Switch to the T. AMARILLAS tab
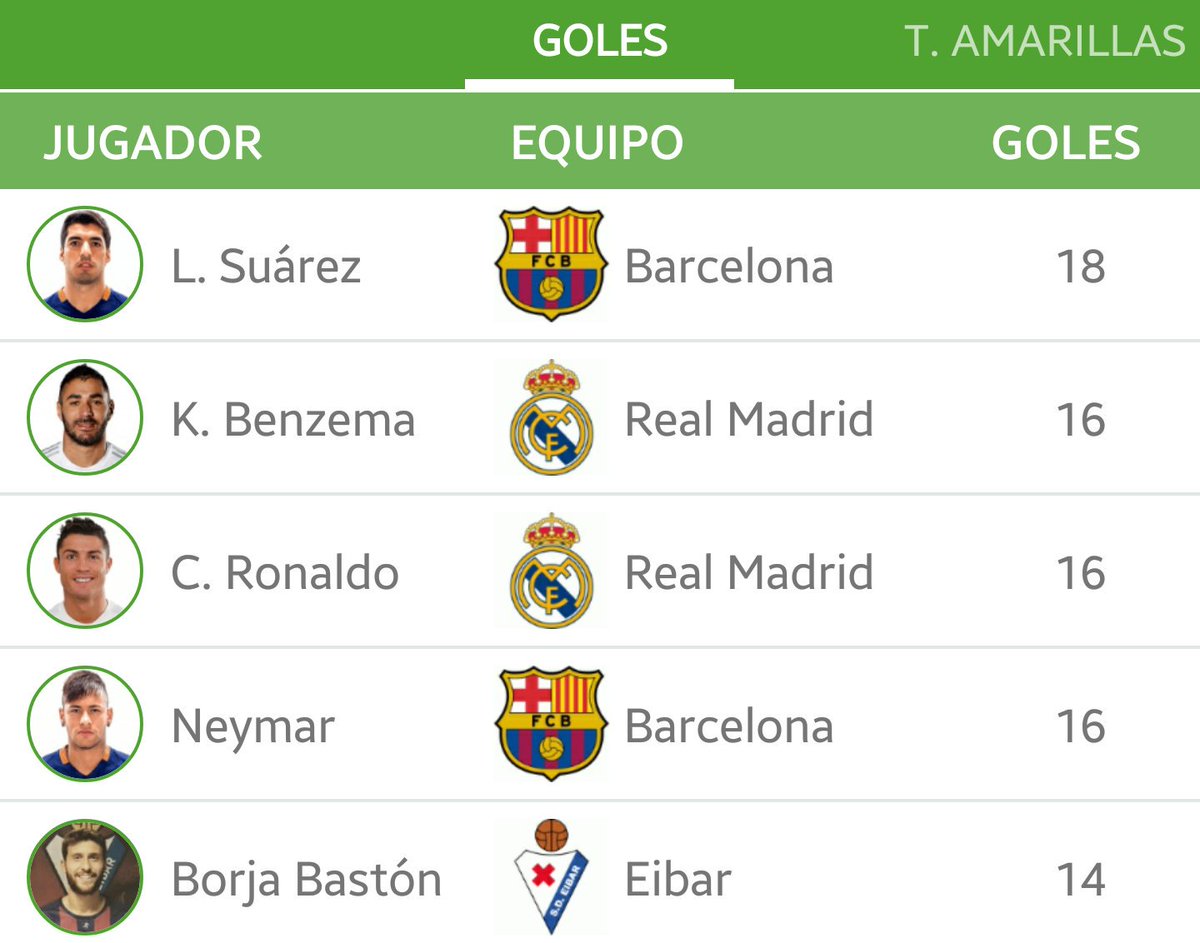Screen dimensions: 1200x943 point(1045,42)
